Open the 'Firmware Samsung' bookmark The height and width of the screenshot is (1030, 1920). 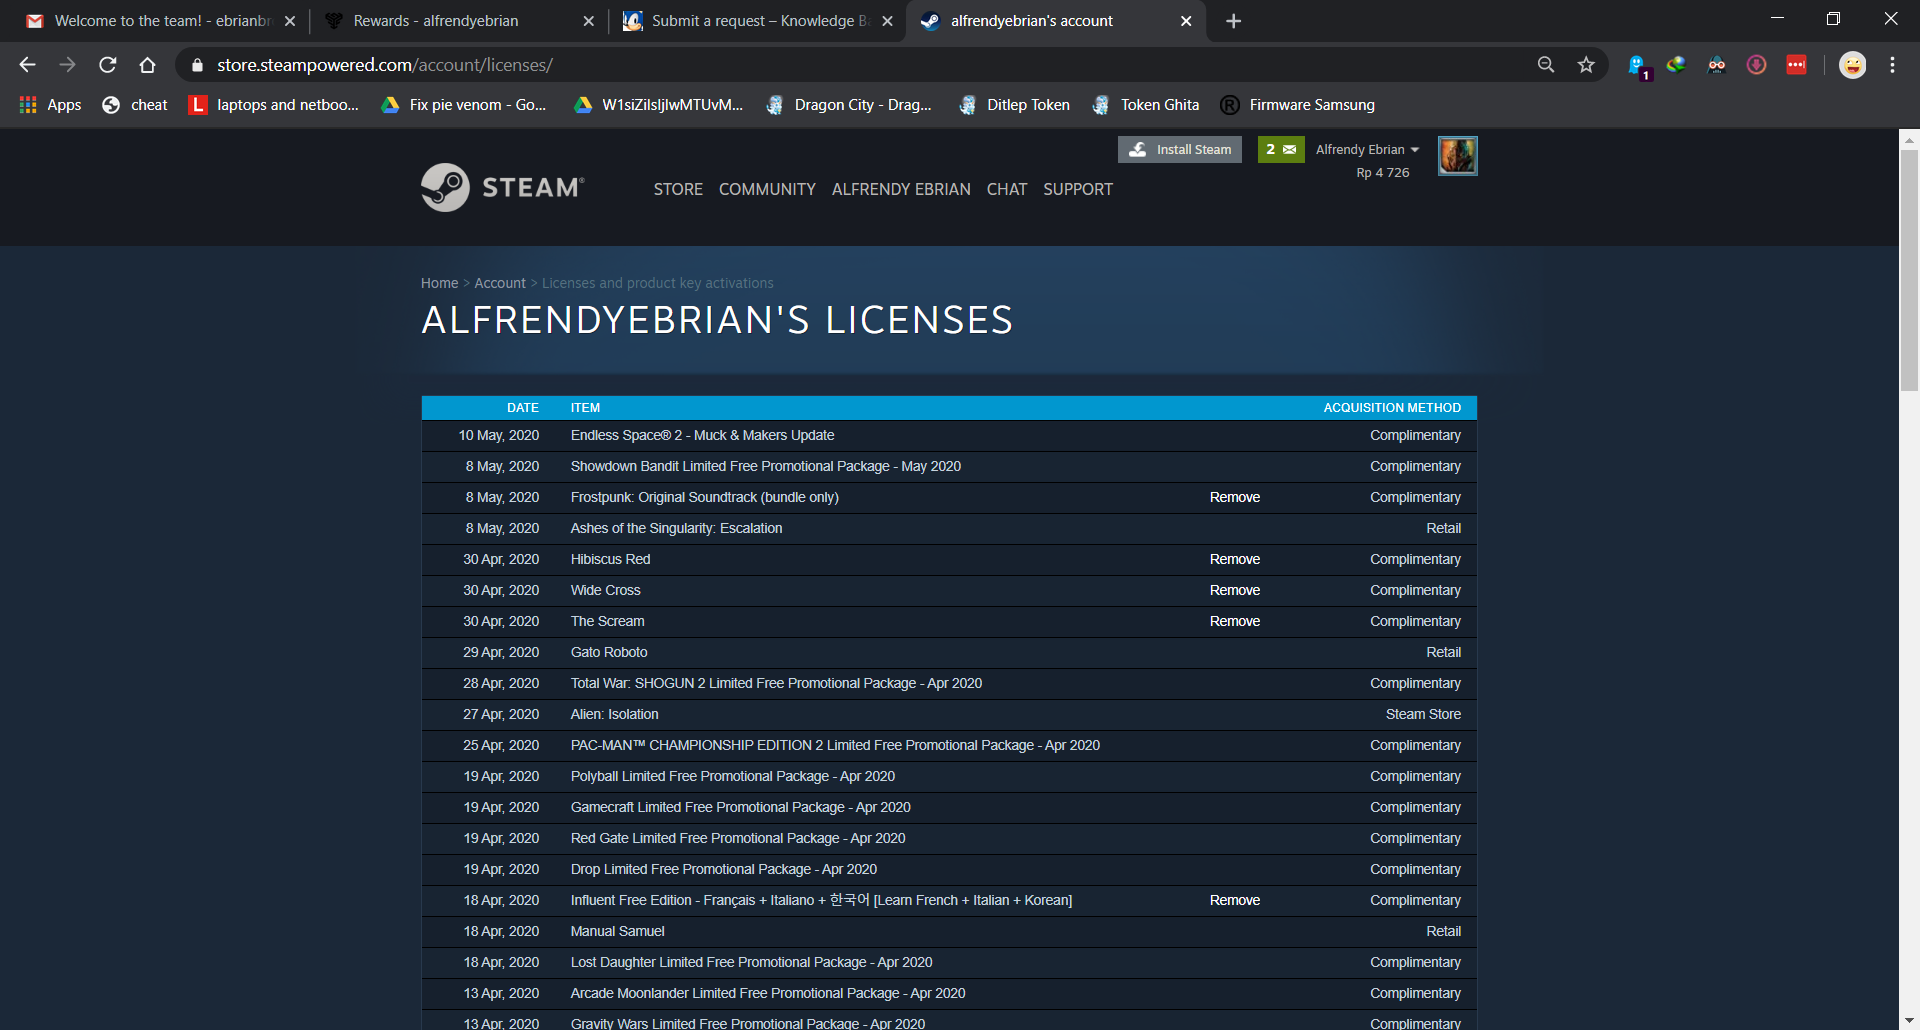point(1298,105)
